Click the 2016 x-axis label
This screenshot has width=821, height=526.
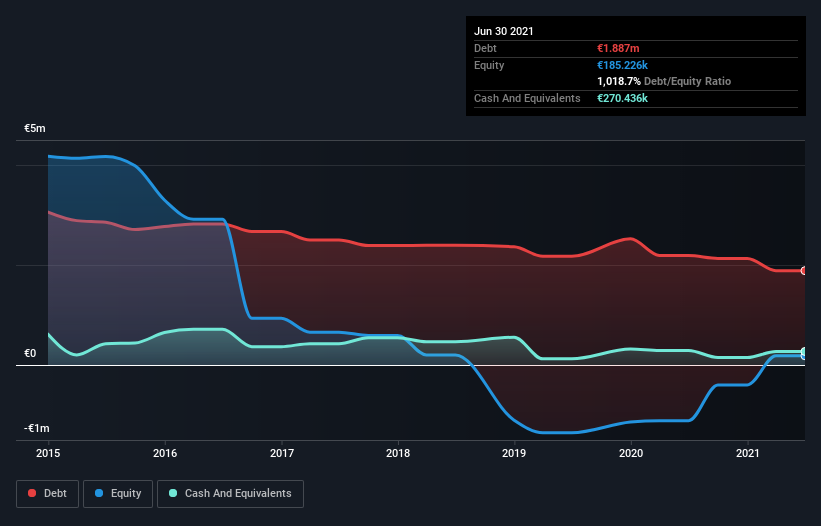[x=165, y=453]
